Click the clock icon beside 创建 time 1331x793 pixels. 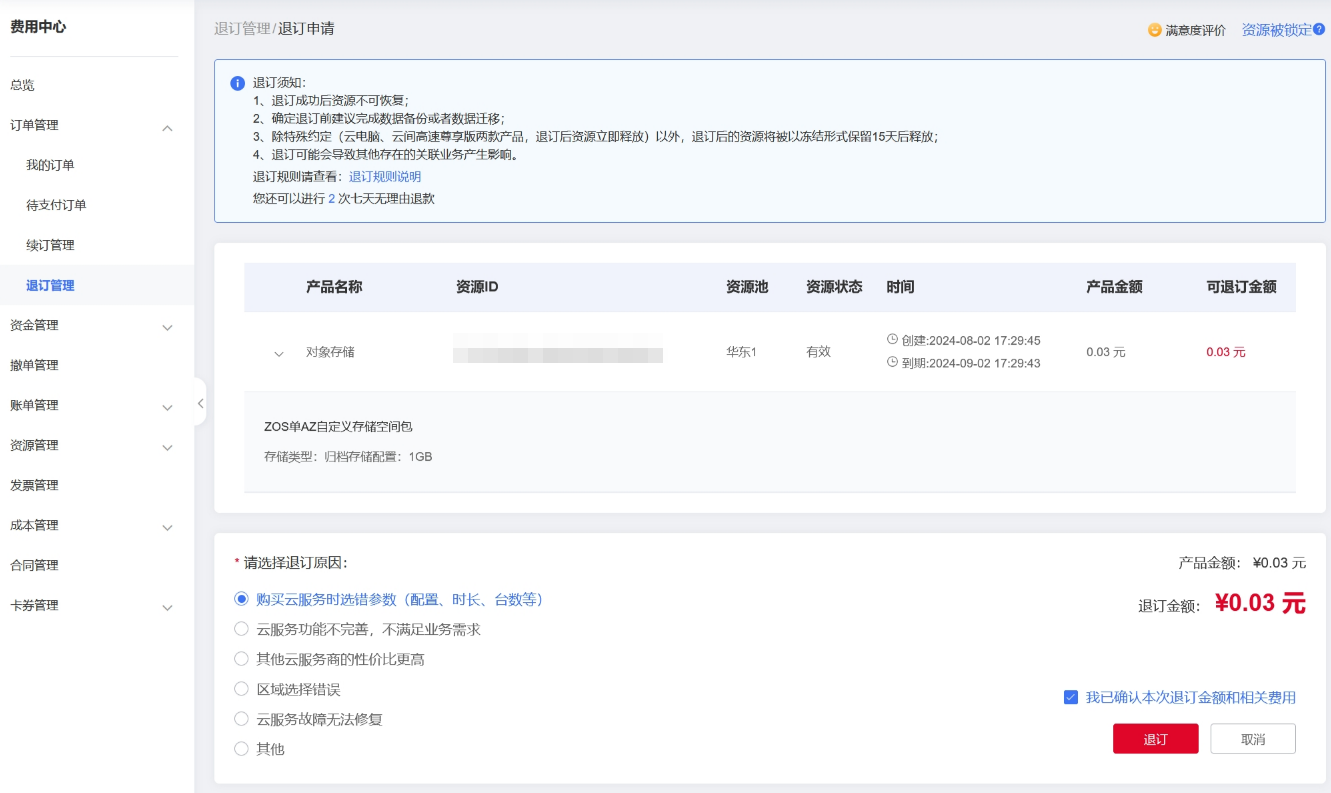click(892, 340)
